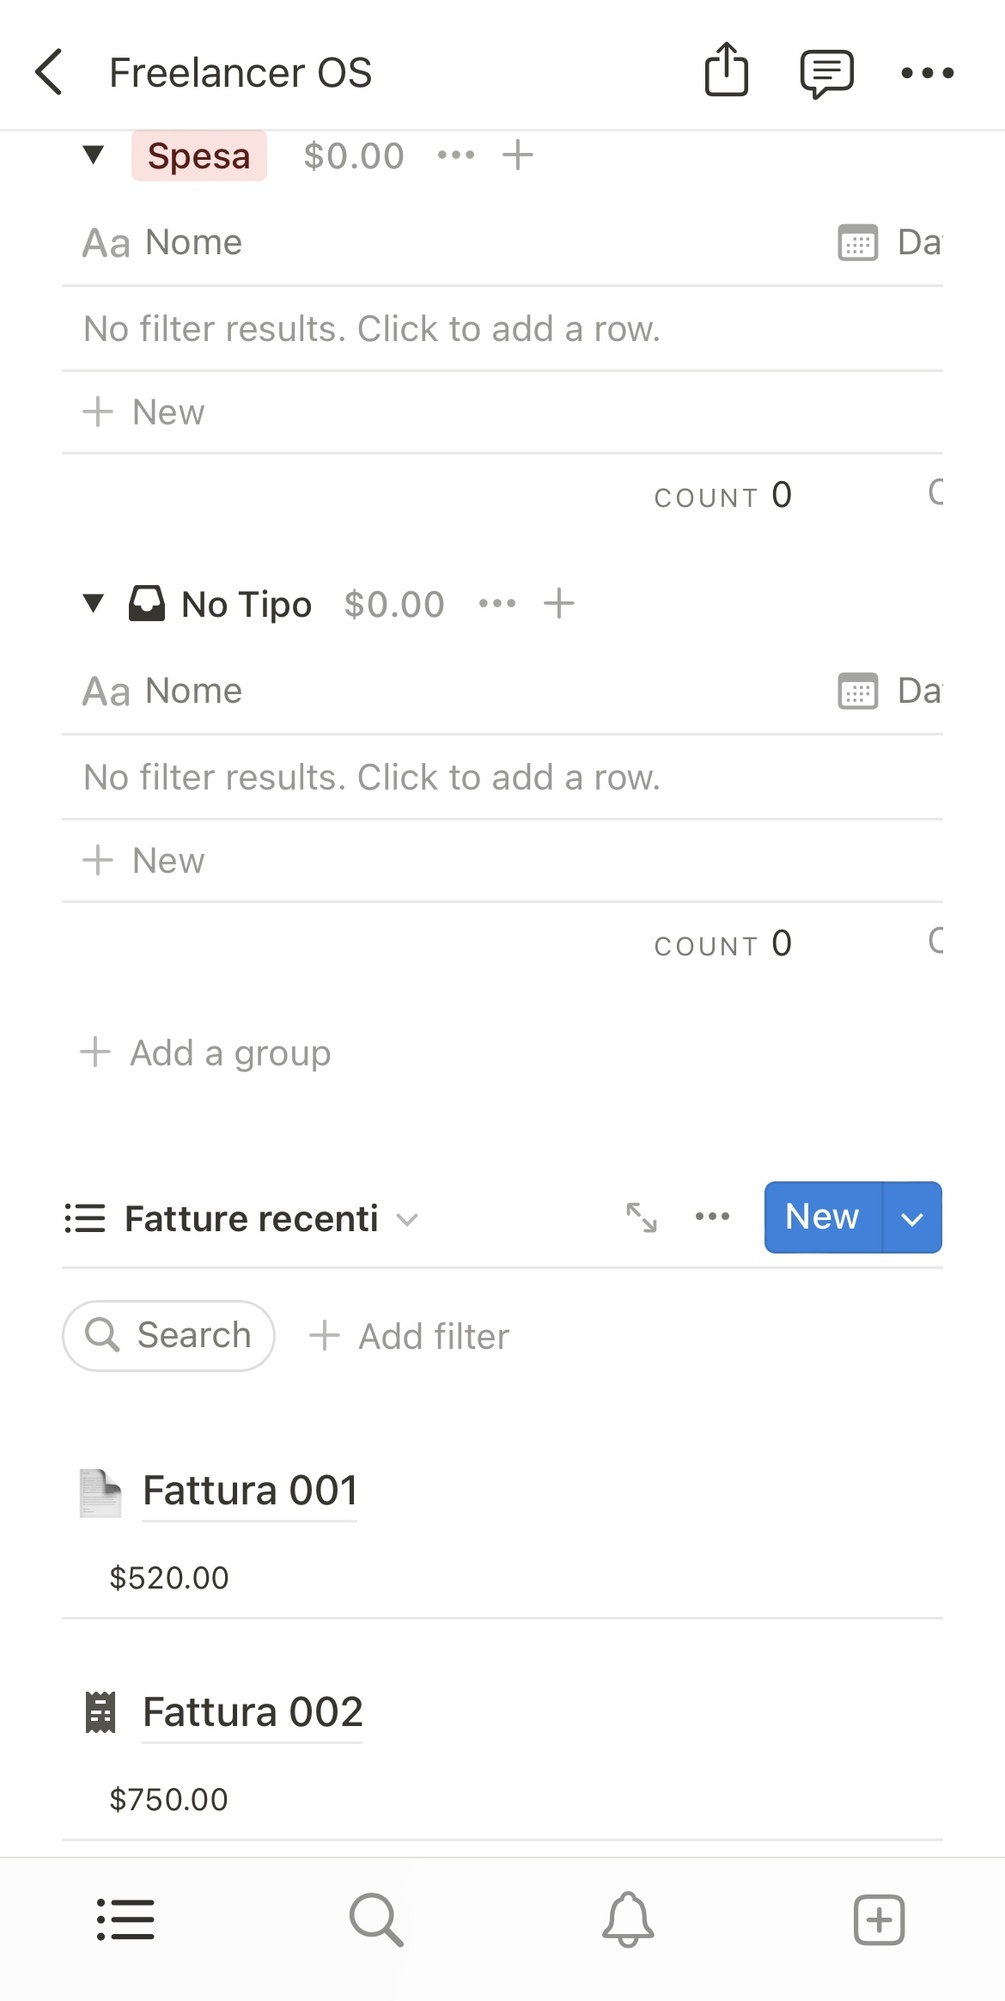Open Spesa group options menu
Image resolution: width=1005 pixels, height=2001 pixels.
[456, 155]
